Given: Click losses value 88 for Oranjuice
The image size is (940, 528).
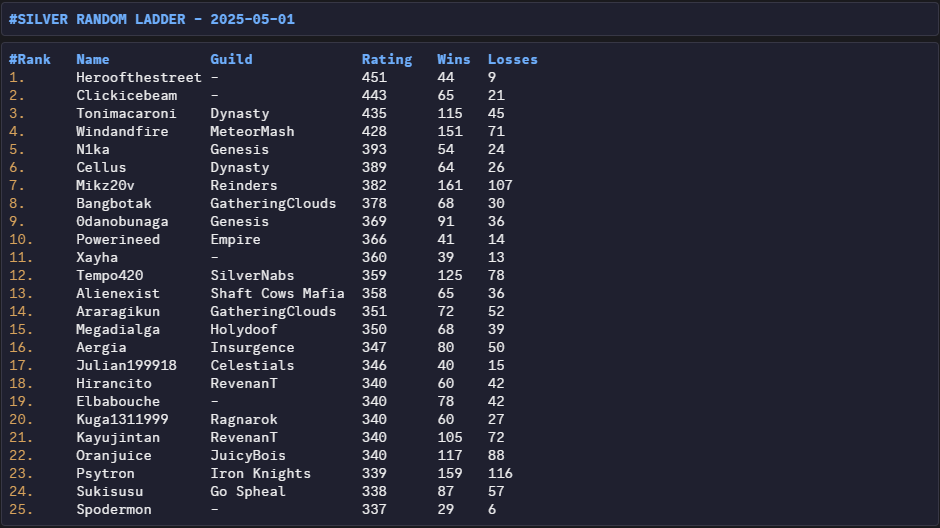Looking at the screenshot, I should click(x=496, y=455).
